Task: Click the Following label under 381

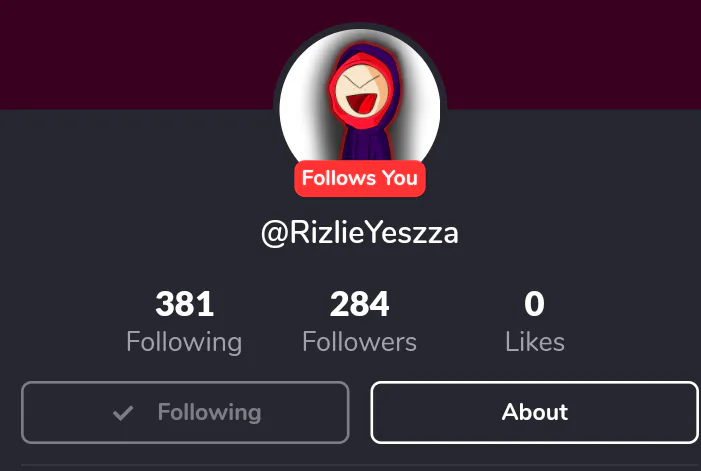Action: click(x=184, y=342)
